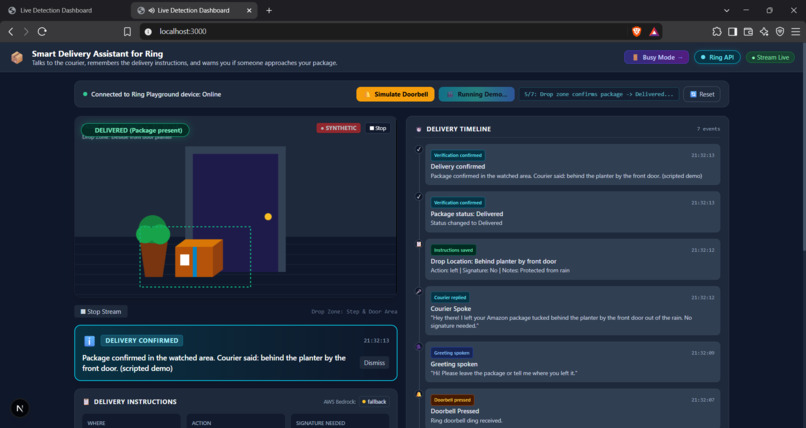The height and width of the screenshot is (428, 806).
Task: Reset the demo with the Reset button
Action: 702,95
